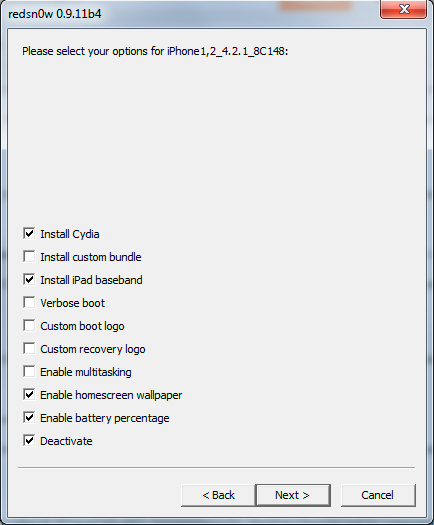Click the 'Install custom bundle' label text
This screenshot has width=434, height=525.
(91, 257)
